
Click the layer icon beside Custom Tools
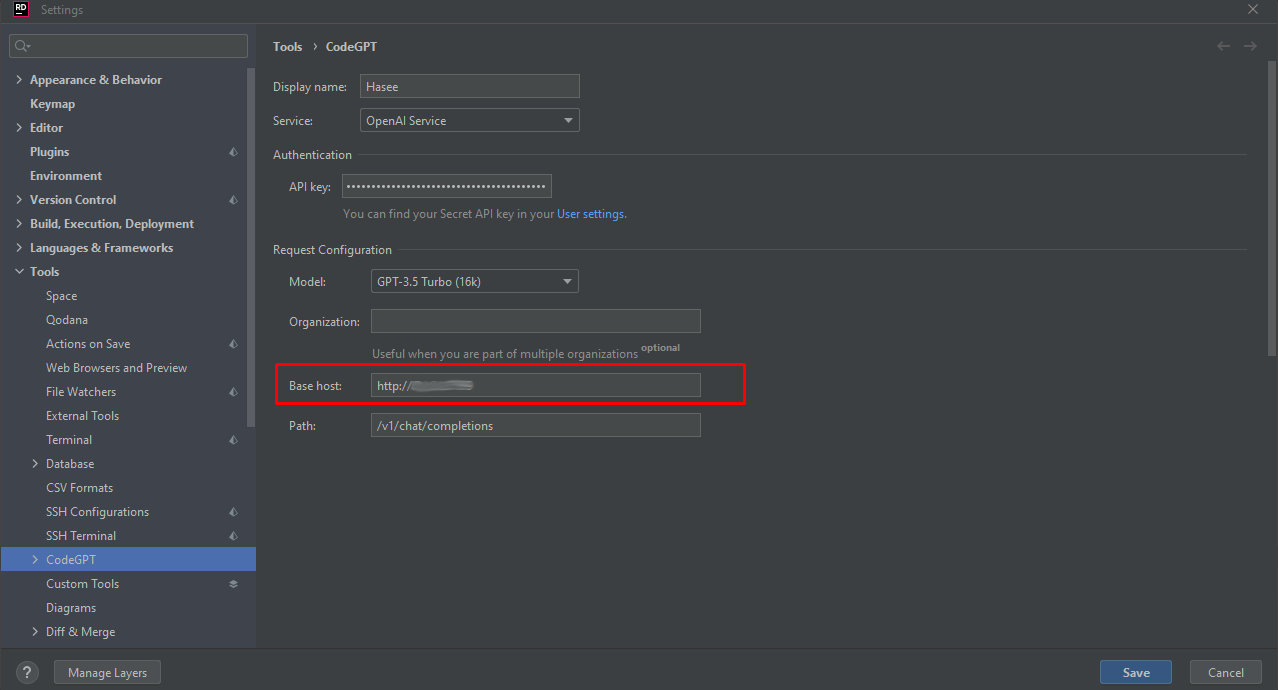pyautogui.click(x=233, y=584)
